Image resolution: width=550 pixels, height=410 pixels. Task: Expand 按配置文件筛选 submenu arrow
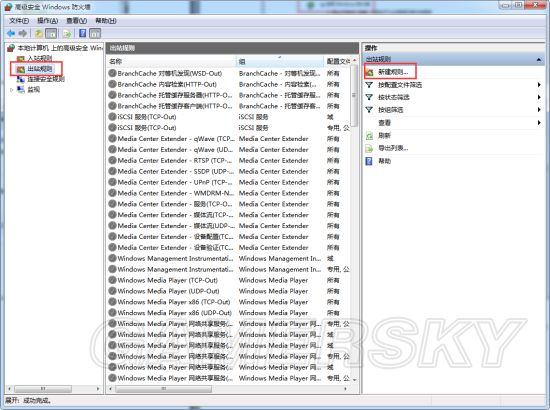[539, 85]
